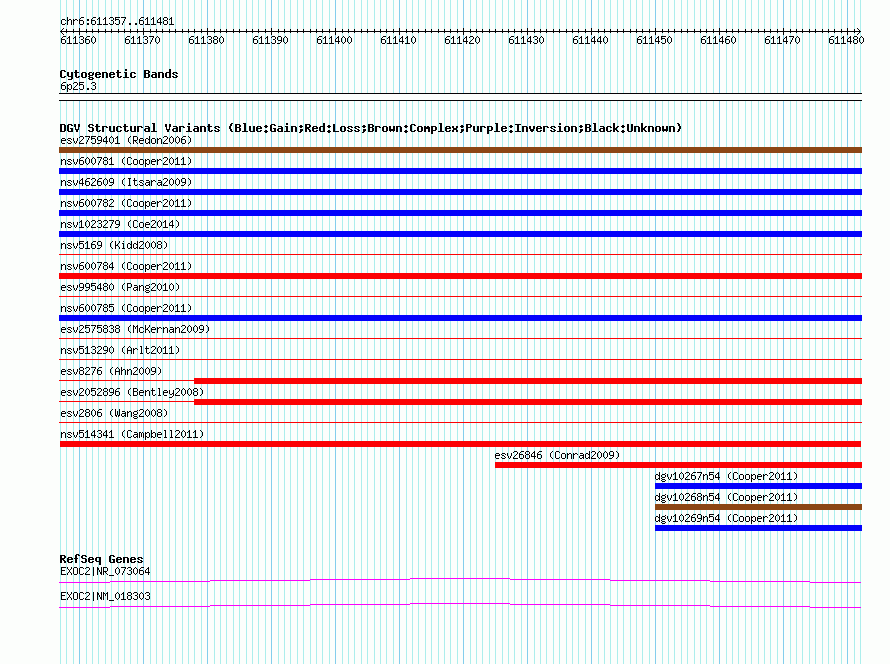Click the EXOC2 NM_018303 magenta gene line

click(x=460, y=606)
